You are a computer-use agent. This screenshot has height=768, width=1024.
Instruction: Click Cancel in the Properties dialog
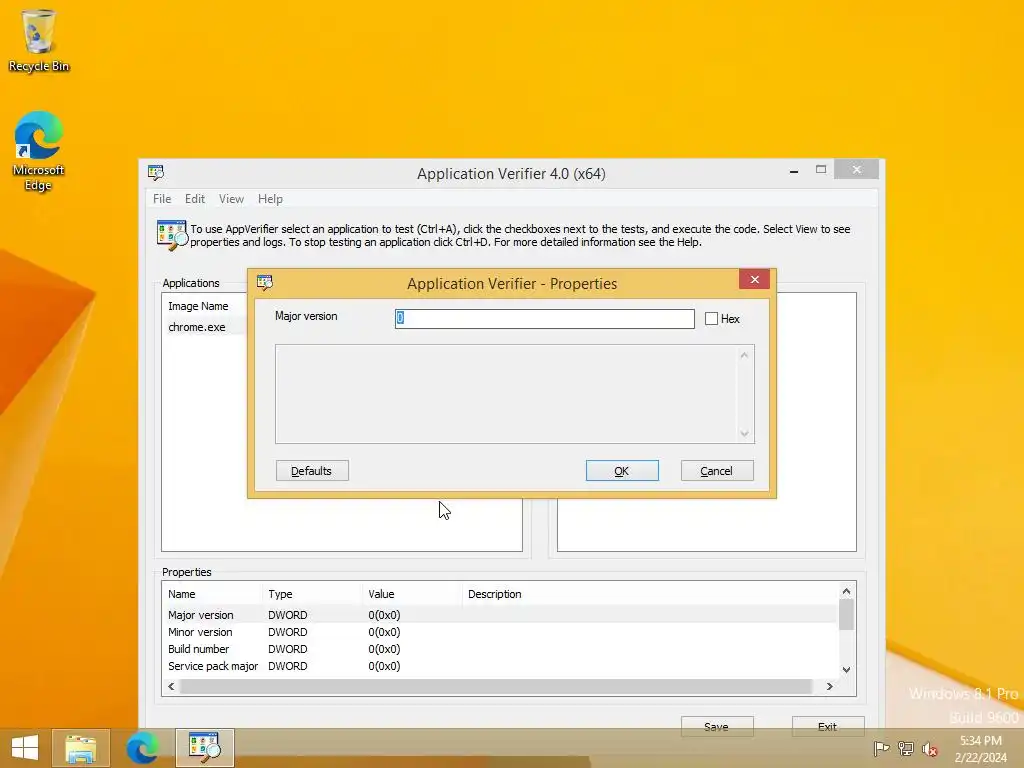(717, 471)
